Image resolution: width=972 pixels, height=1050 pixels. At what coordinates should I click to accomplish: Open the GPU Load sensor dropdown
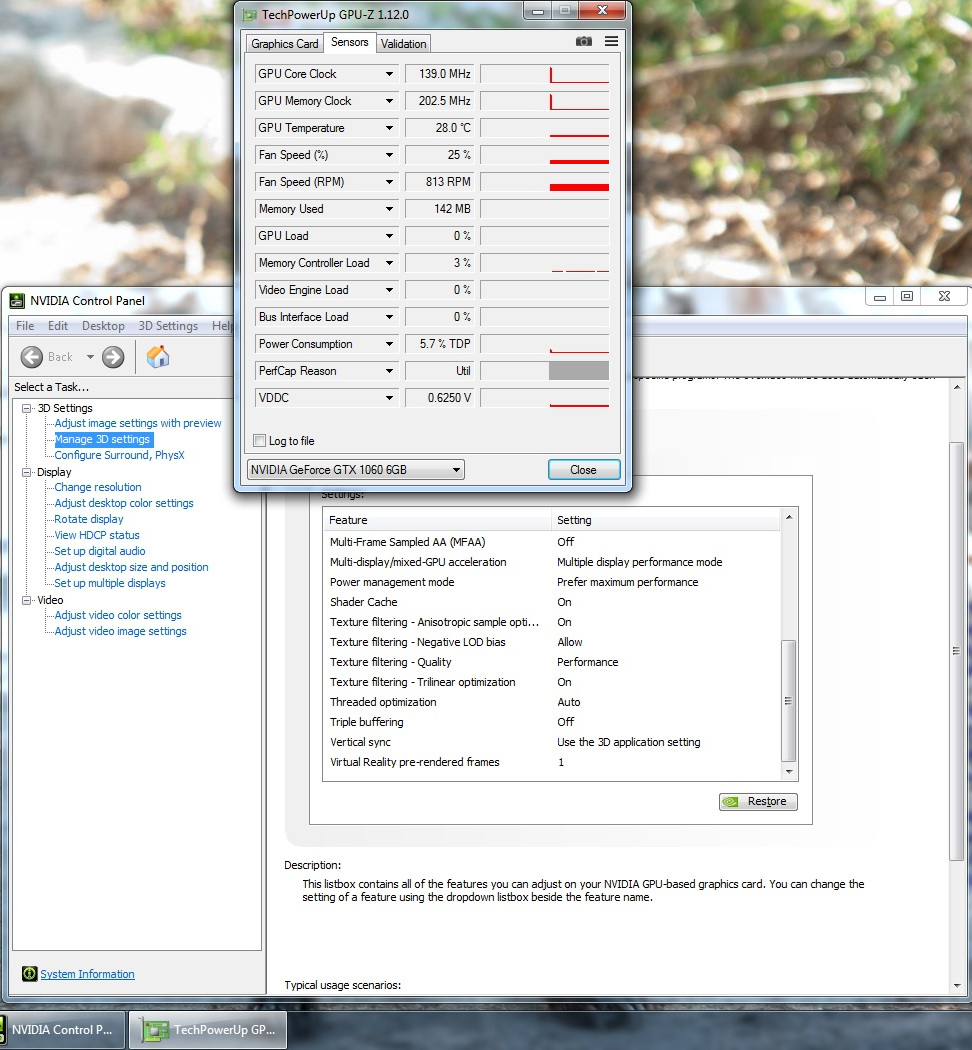coord(389,236)
